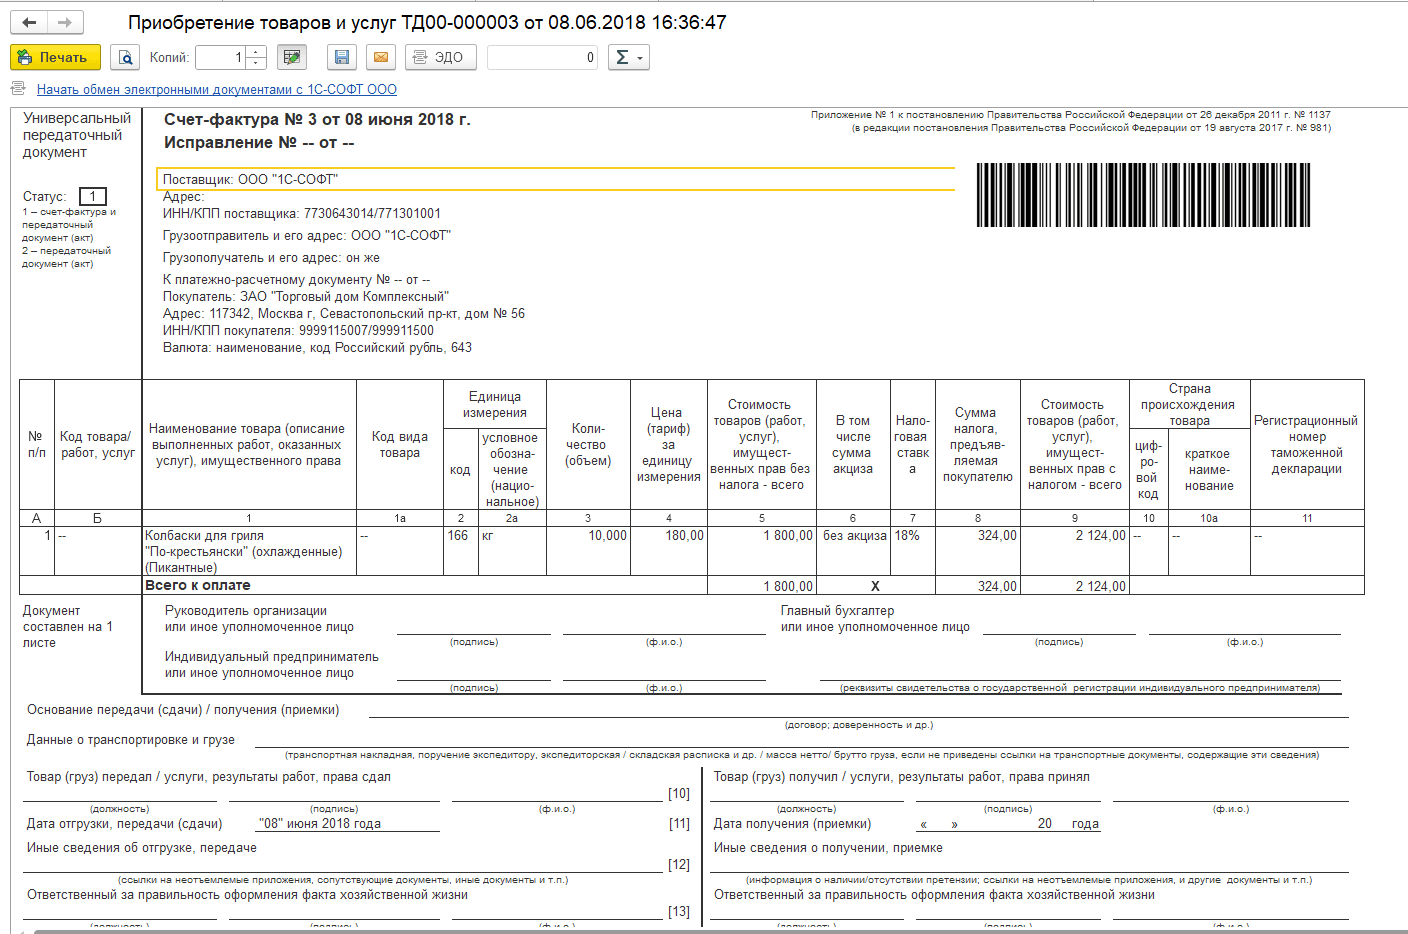
Task: Select the Дата получения (приемки) label
Action: point(792,824)
